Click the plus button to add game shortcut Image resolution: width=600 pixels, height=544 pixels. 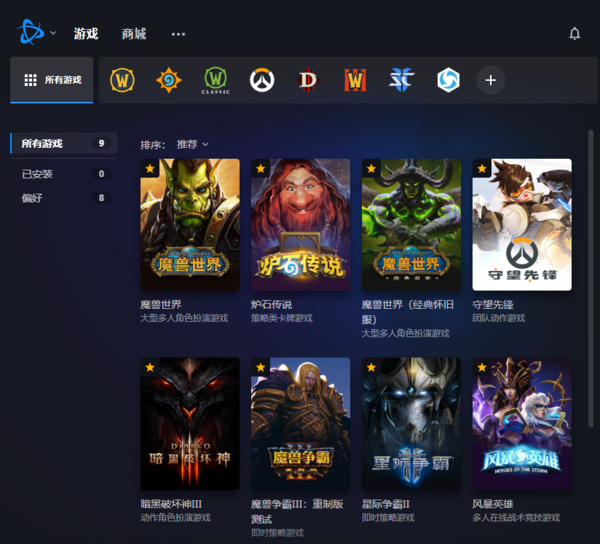[x=491, y=80]
